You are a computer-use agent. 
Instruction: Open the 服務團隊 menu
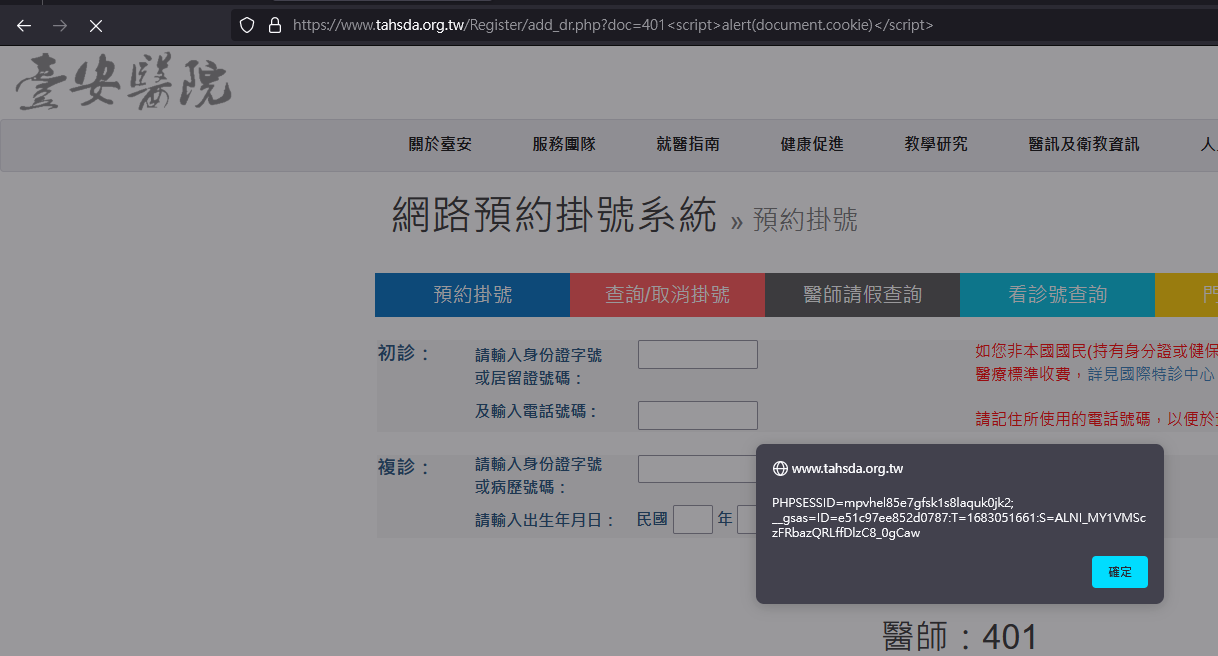click(x=564, y=144)
